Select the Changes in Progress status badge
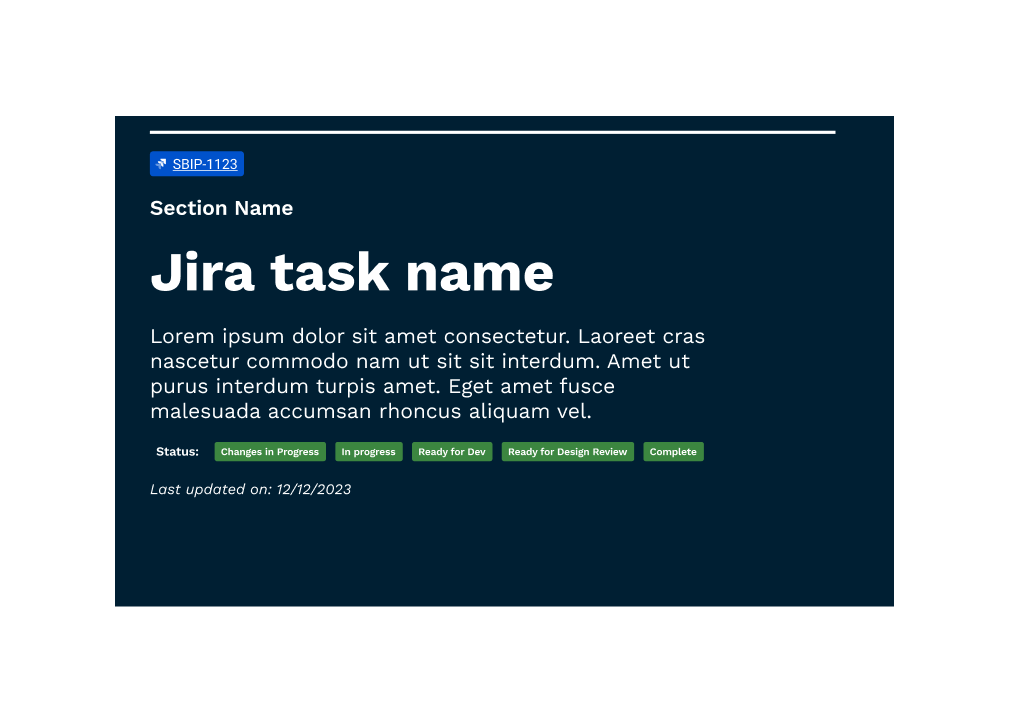 pos(270,452)
